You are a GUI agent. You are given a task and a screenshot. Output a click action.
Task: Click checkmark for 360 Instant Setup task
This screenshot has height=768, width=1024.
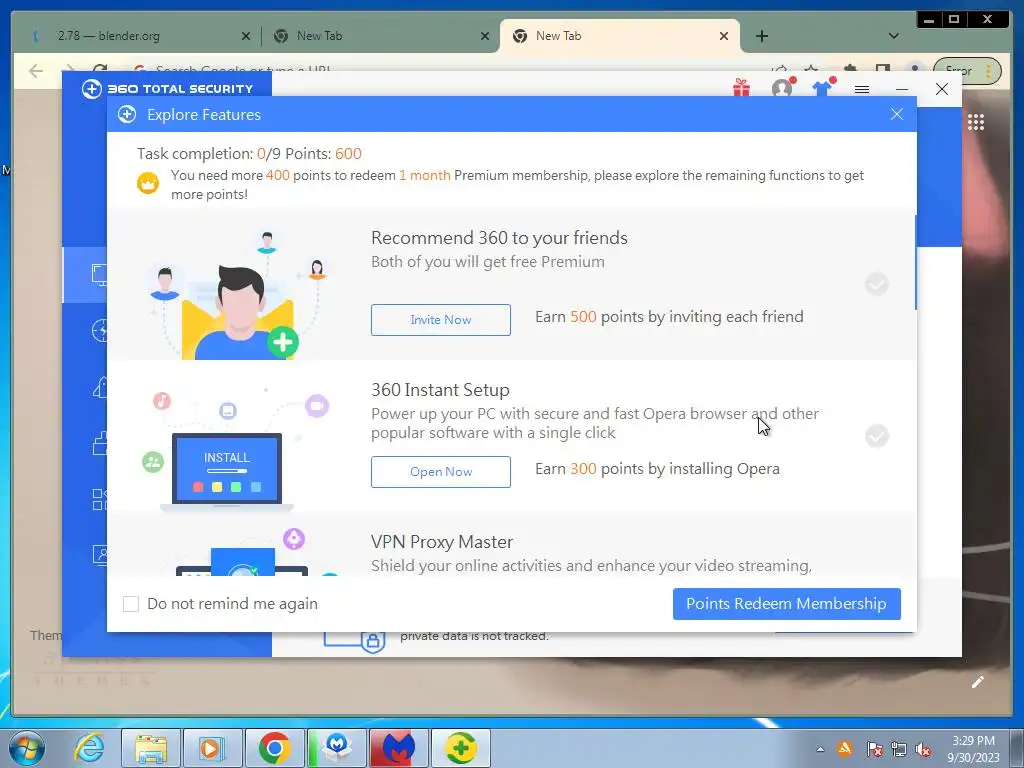pos(876,436)
